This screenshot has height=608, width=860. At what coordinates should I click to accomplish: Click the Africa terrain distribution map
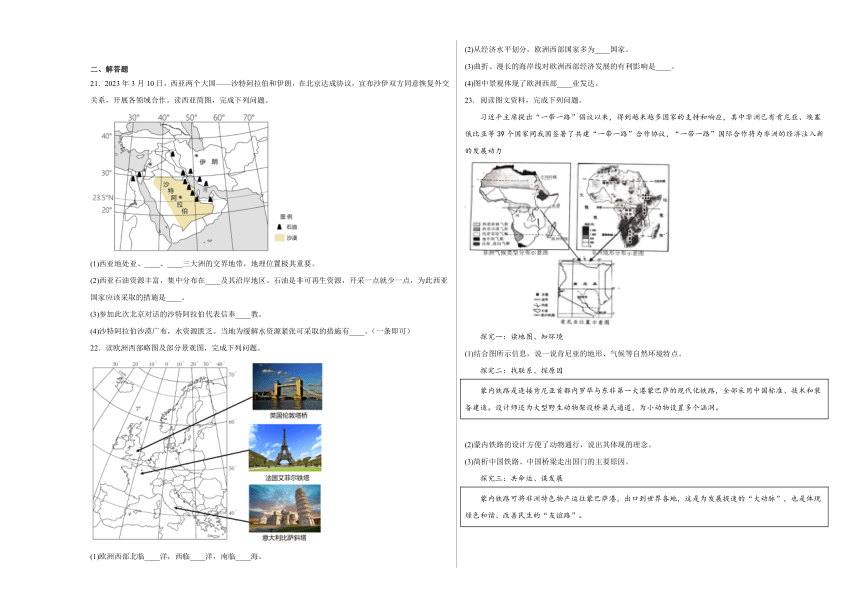623,207
